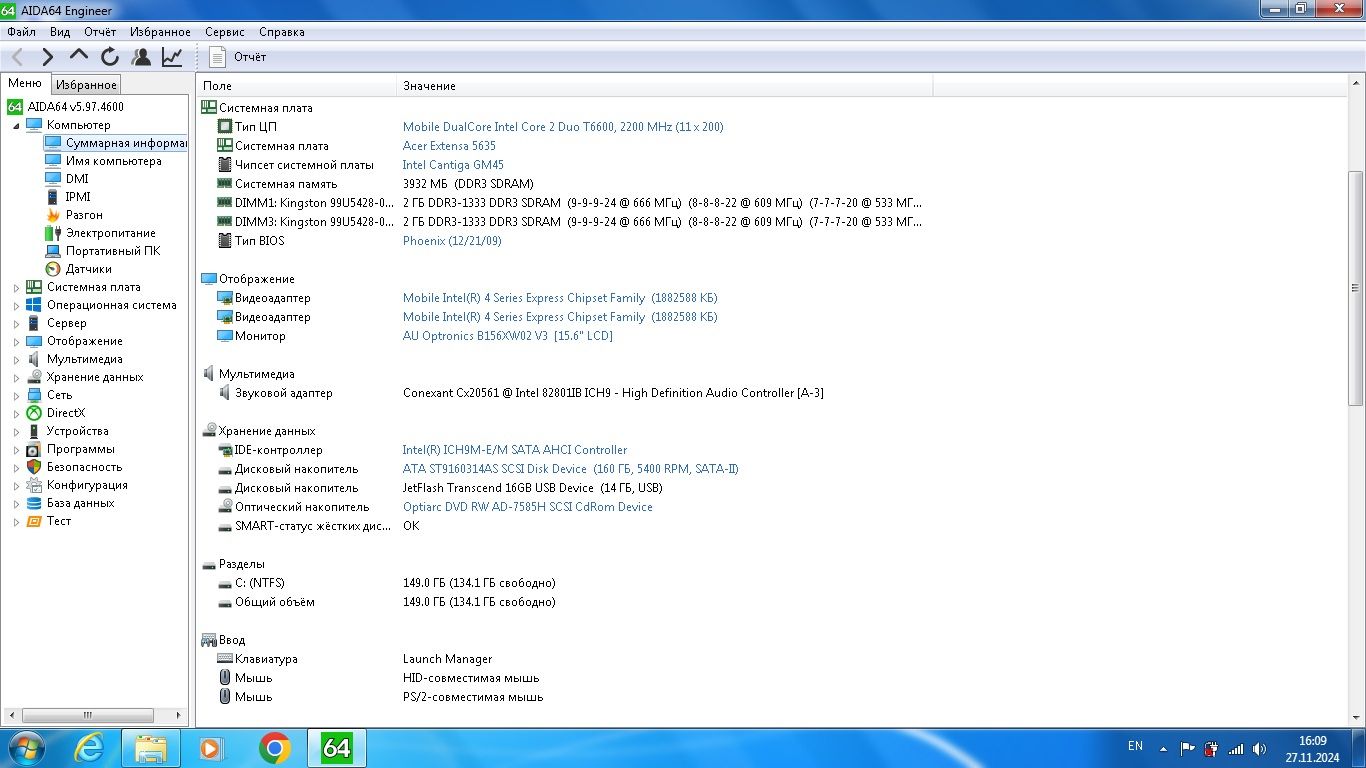Viewport: 1366px width, 768px height.
Task: Open Internet Explorer from the taskbar
Action: point(89,748)
